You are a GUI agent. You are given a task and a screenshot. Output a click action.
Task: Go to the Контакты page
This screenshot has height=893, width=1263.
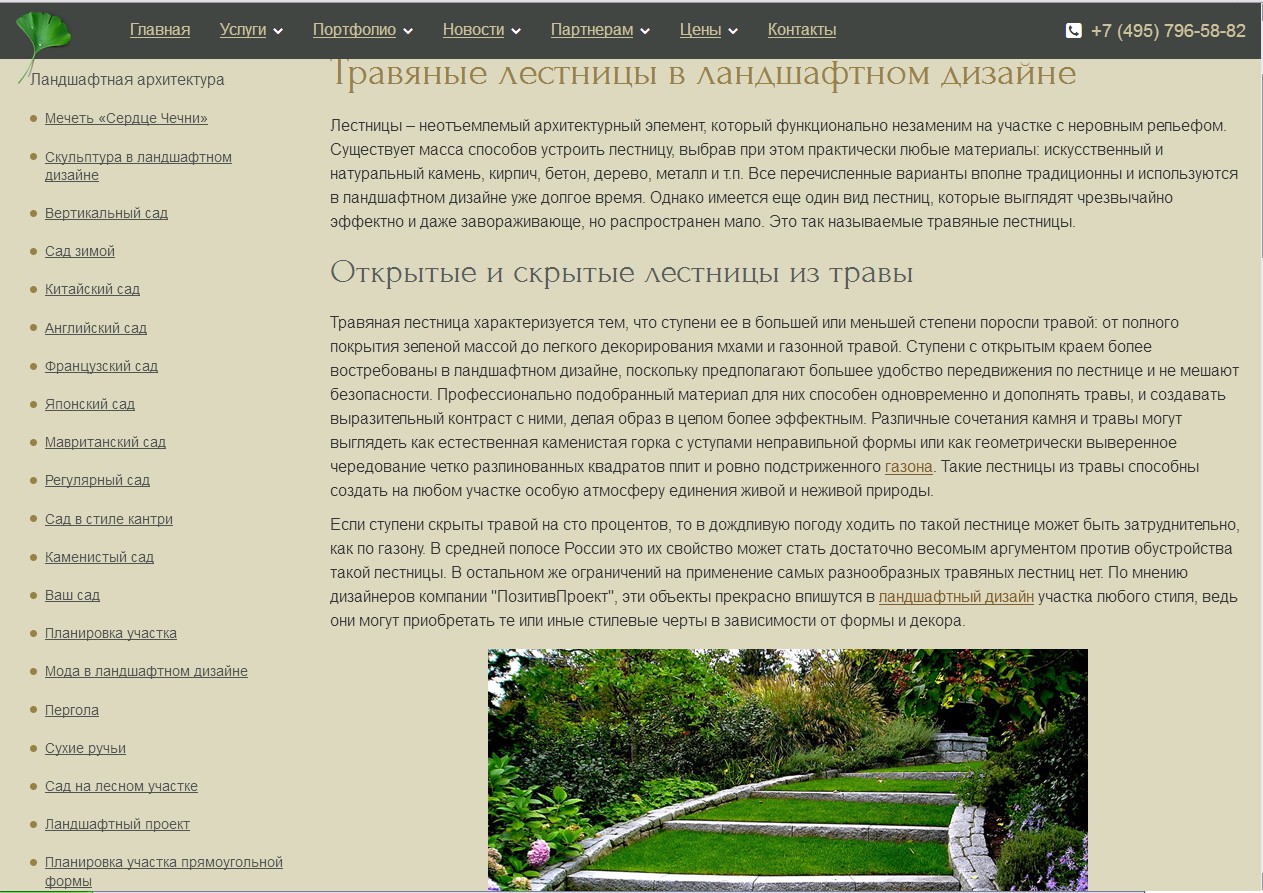802,30
